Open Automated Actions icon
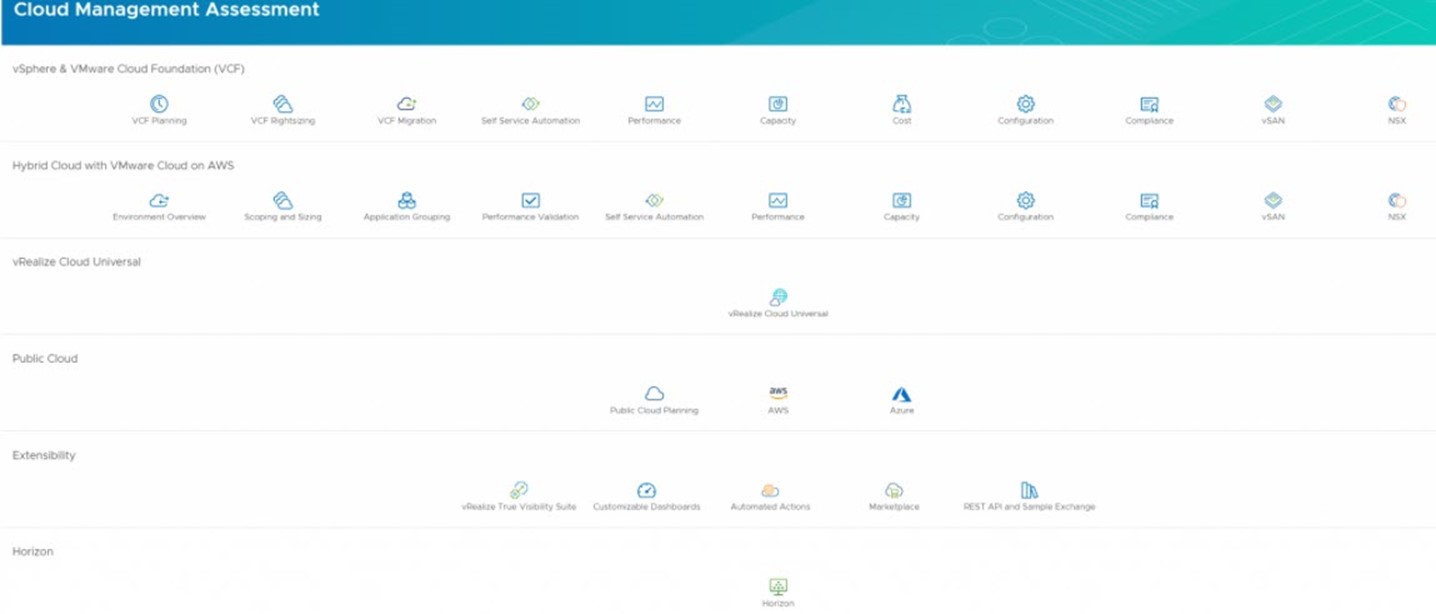Screen dimensions: 1436x614 (x=770, y=490)
